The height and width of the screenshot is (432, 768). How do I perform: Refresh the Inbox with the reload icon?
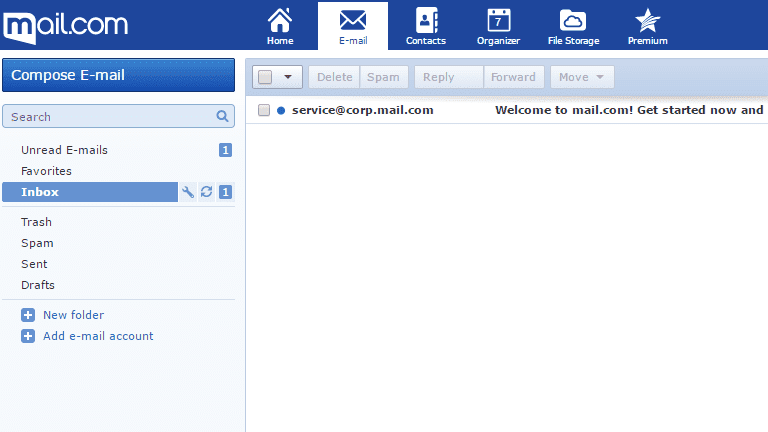tap(206, 192)
